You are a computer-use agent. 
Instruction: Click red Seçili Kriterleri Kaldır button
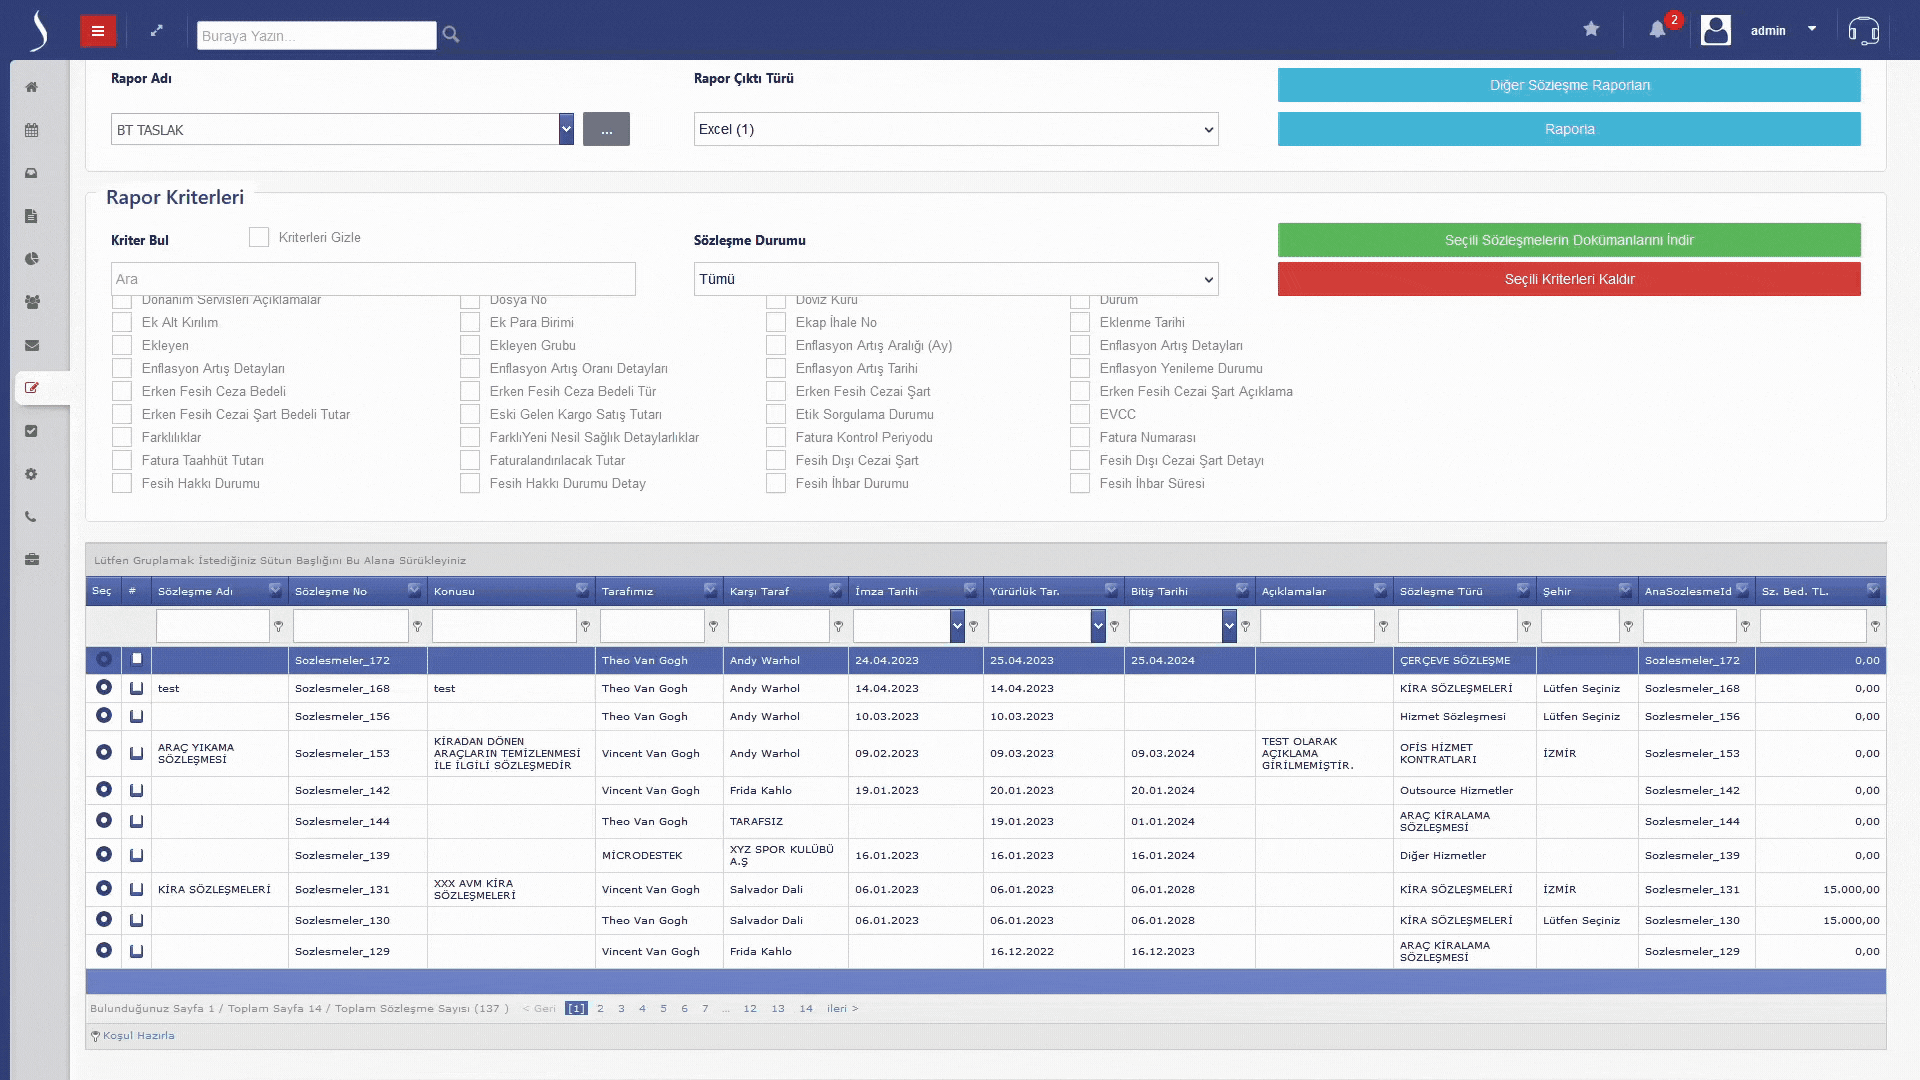click(1568, 280)
